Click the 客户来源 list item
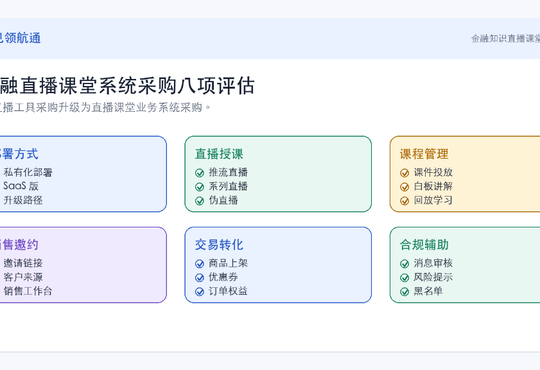This screenshot has width=540, height=370. click(23, 277)
